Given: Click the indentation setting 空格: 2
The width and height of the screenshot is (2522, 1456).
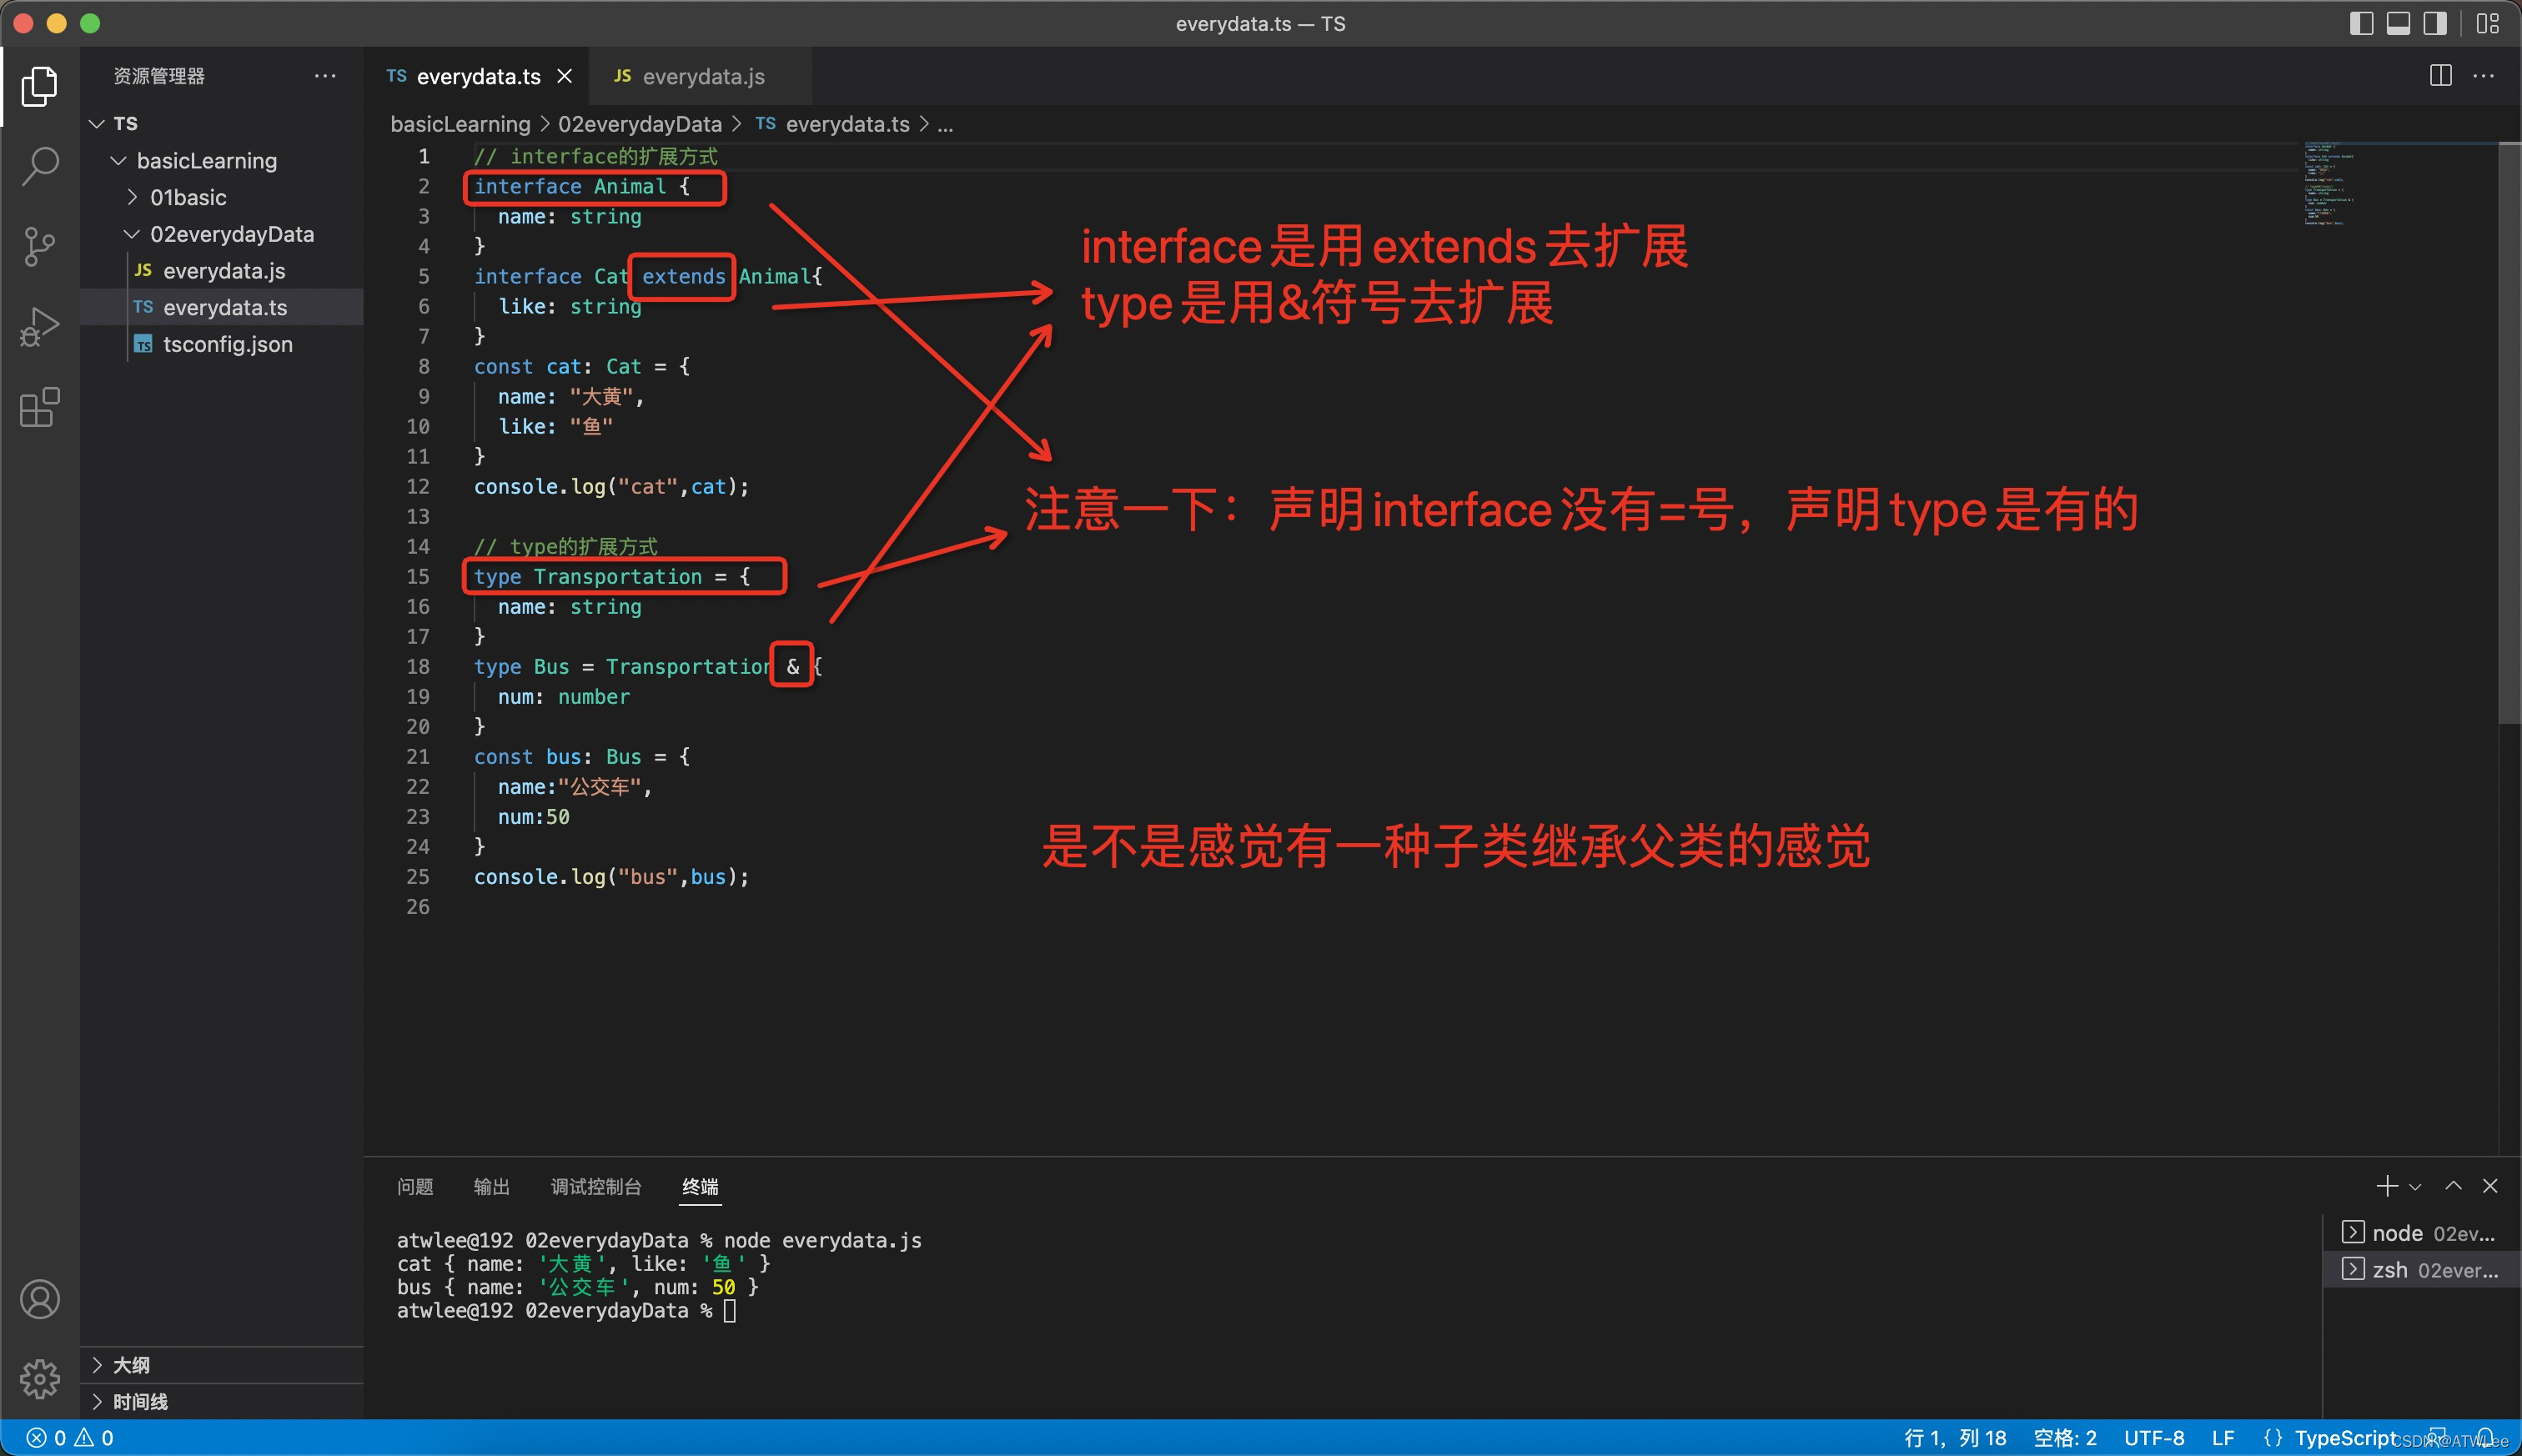Looking at the screenshot, I should click(2065, 1438).
